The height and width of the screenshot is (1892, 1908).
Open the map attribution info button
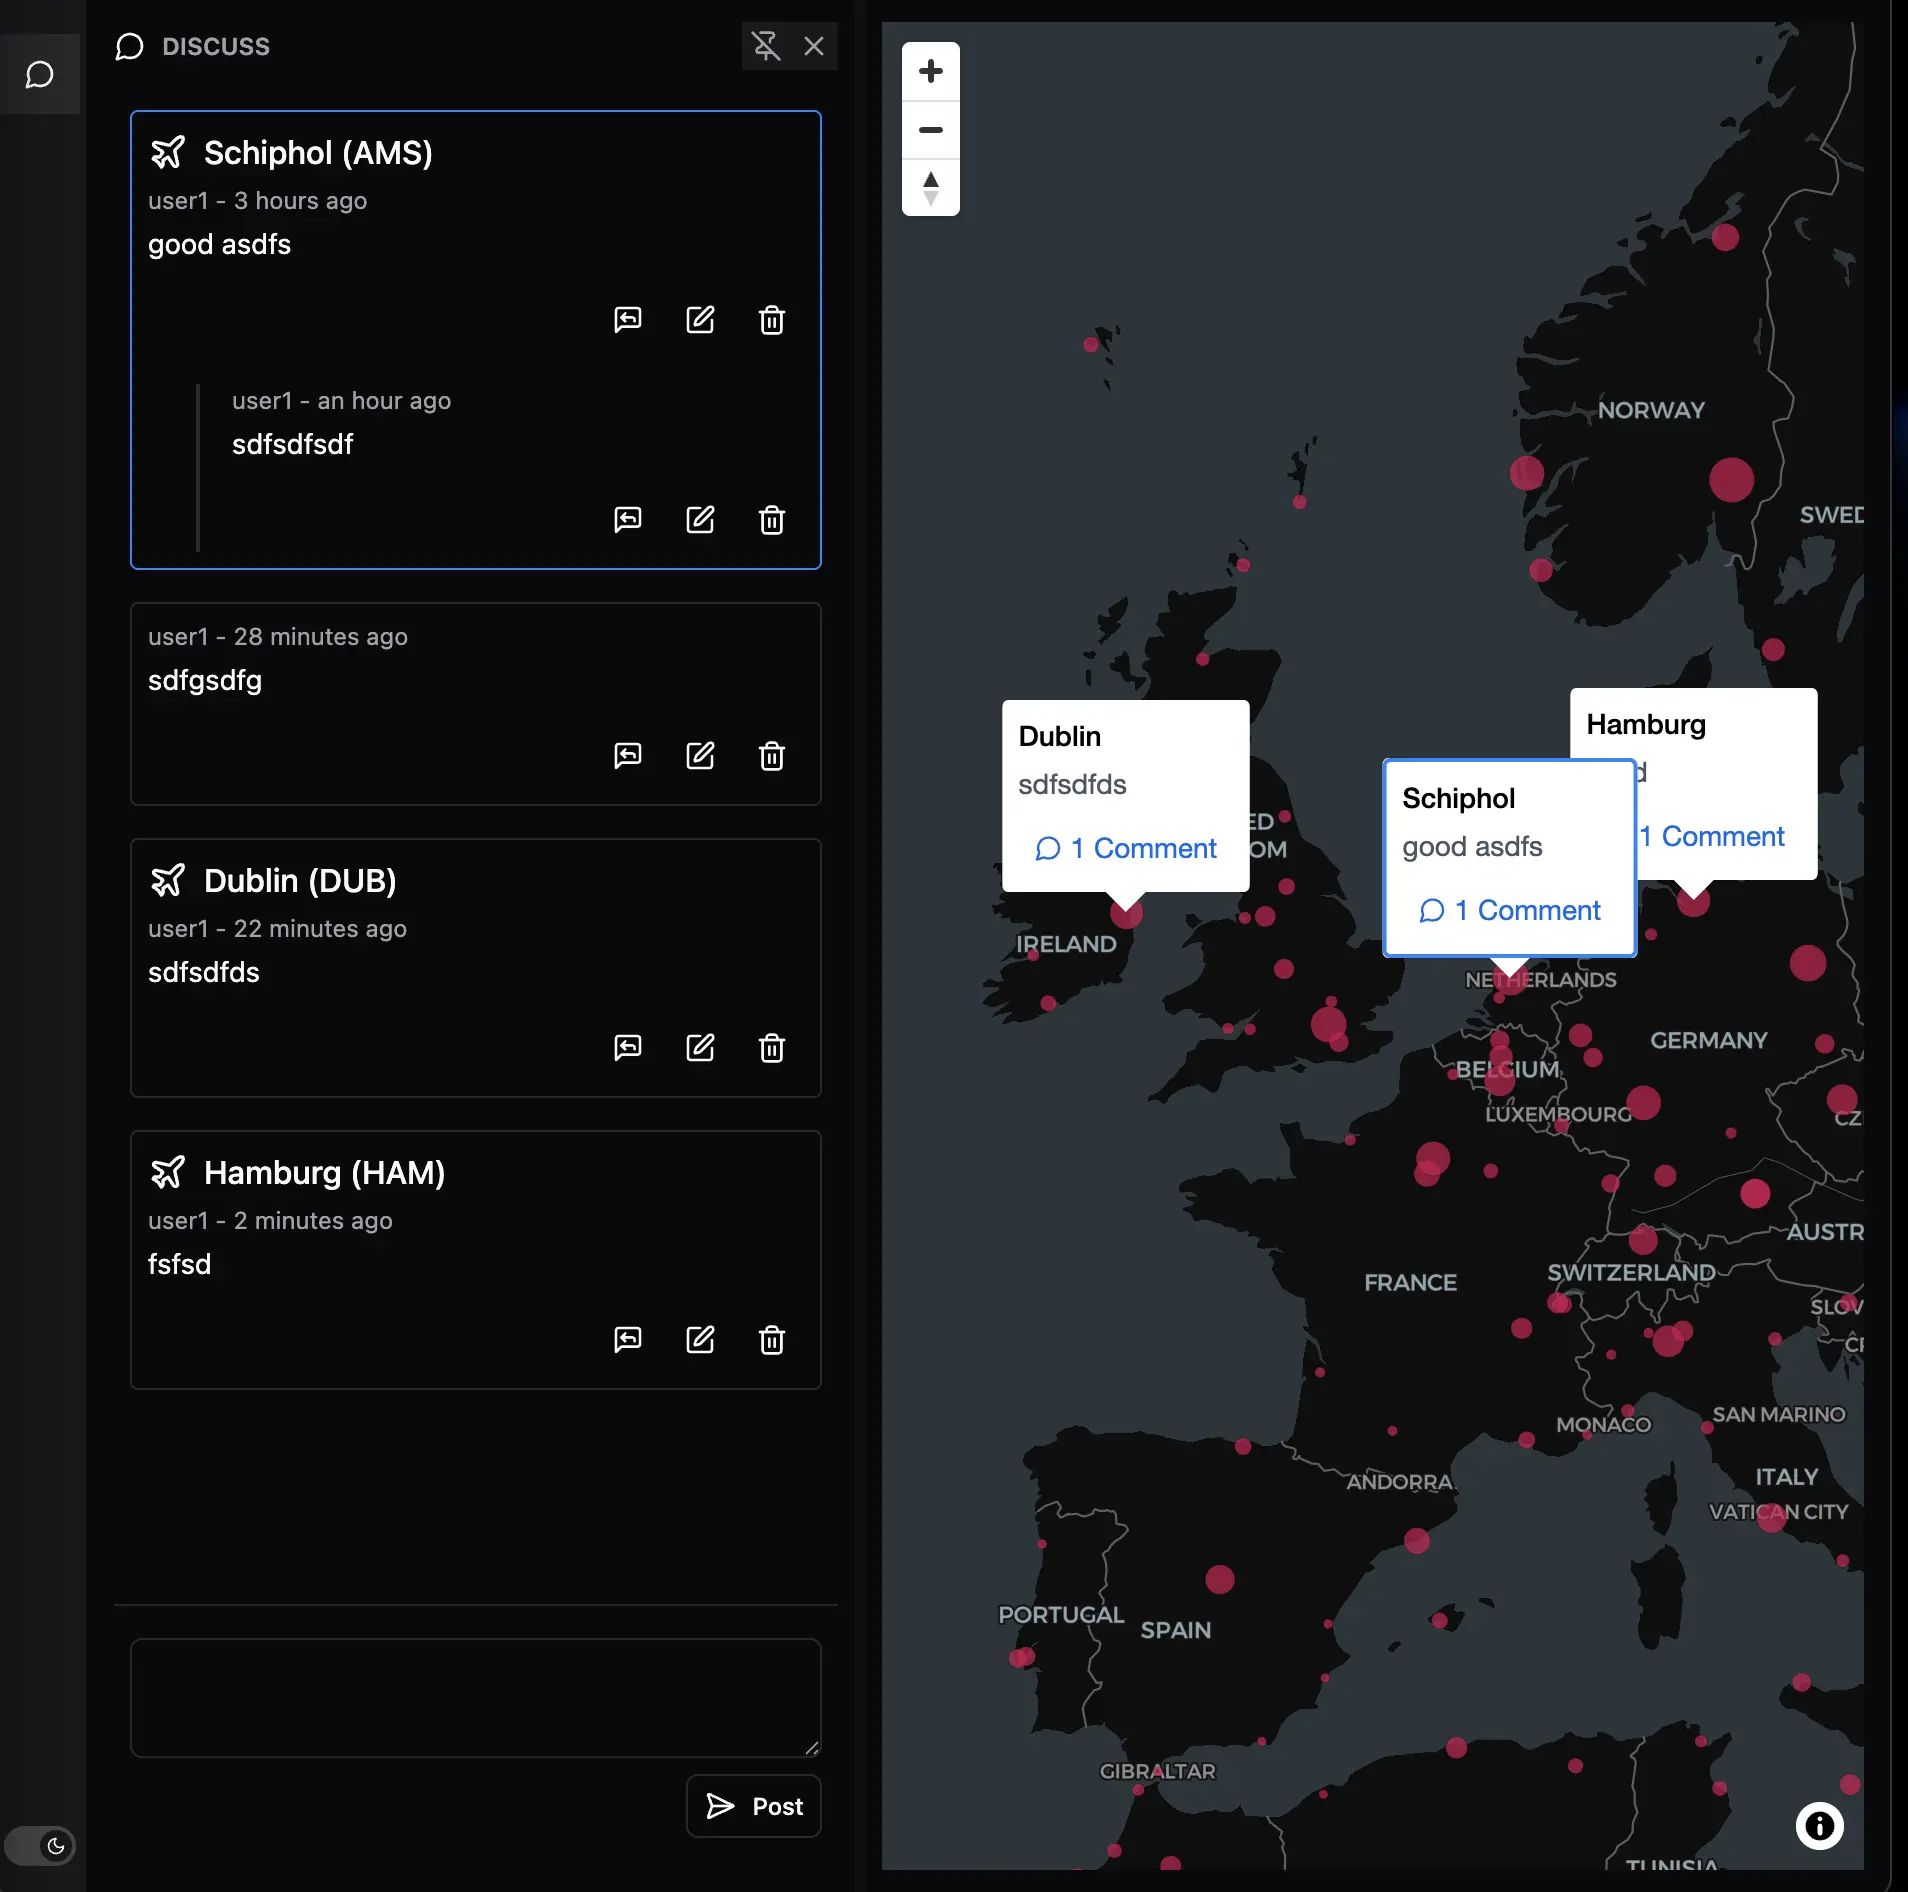pos(1821,1826)
